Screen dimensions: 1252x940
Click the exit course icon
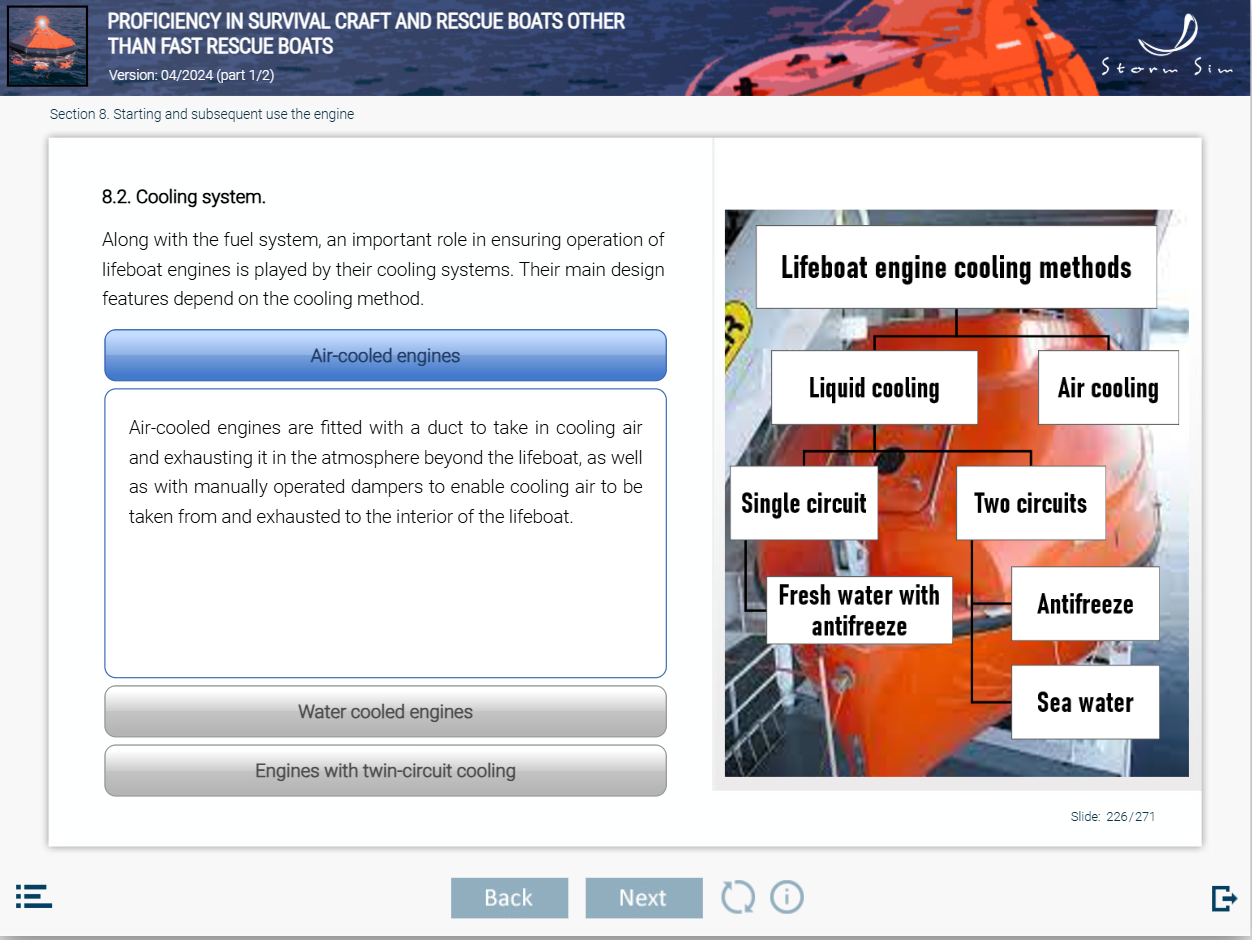point(1224,898)
